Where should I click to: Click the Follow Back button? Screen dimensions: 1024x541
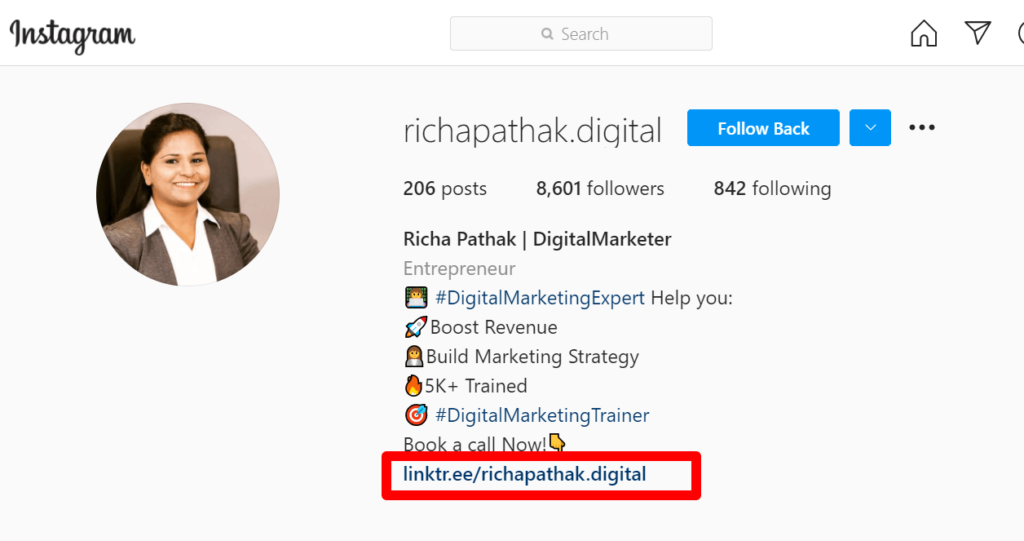coord(763,127)
